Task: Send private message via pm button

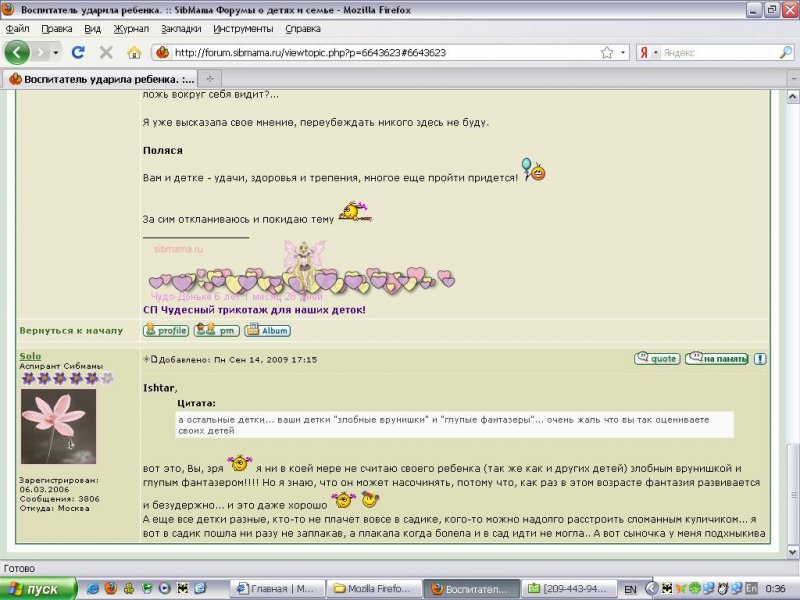Action: coord(216,330)
